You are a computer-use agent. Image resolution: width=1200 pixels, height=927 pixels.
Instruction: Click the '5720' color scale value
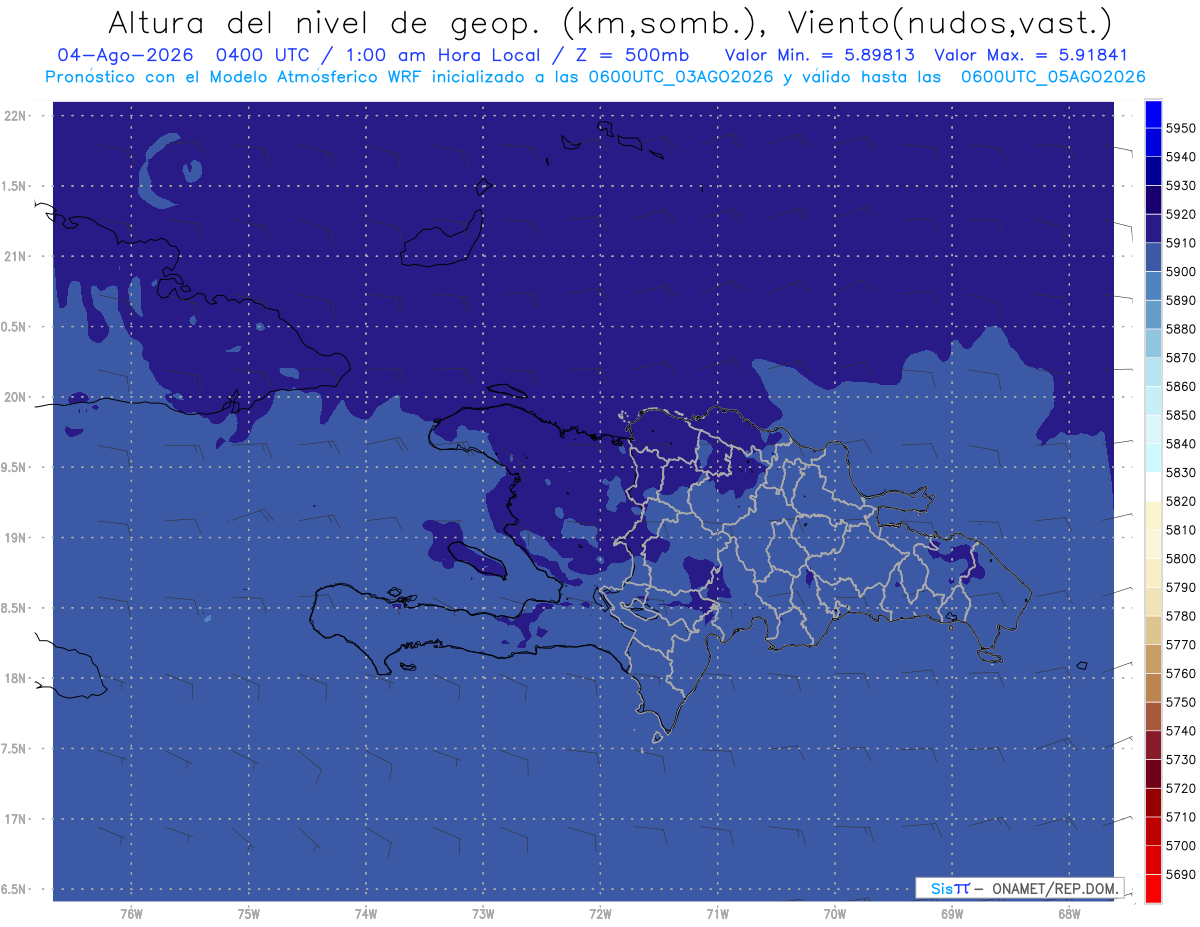(1180, 788)
